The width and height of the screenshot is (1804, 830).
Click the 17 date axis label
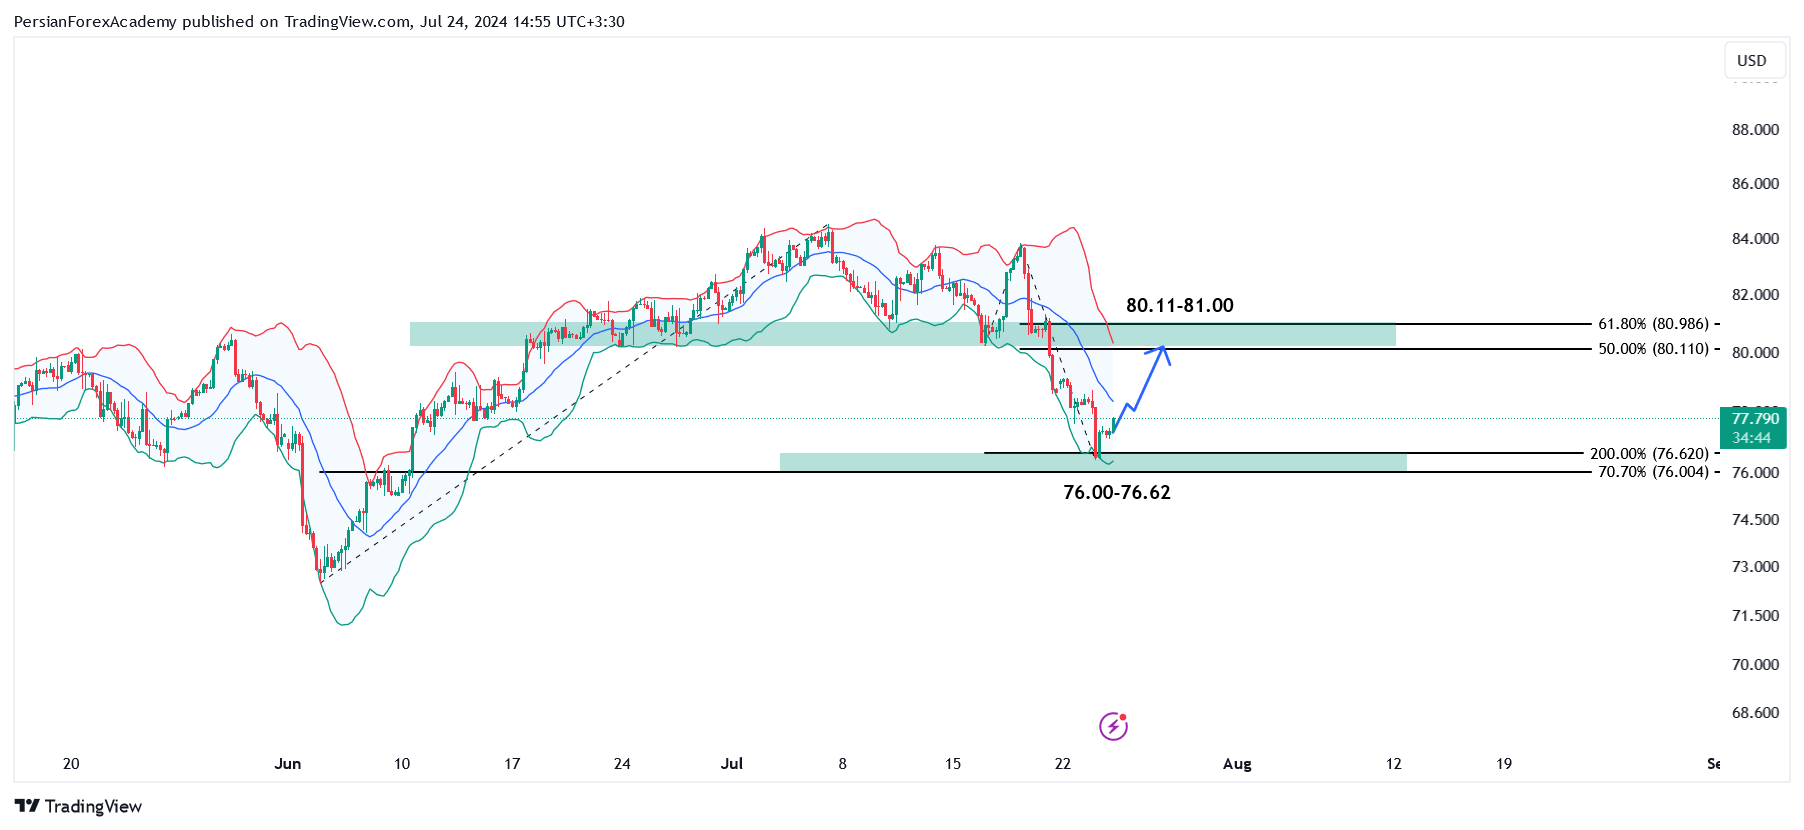(x=512, y=763)
